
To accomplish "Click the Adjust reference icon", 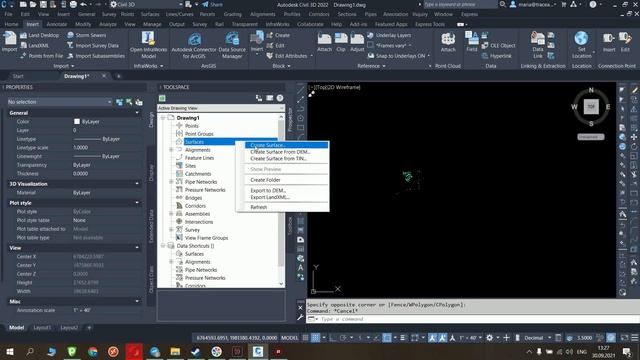I will click(x=357, y=39).
